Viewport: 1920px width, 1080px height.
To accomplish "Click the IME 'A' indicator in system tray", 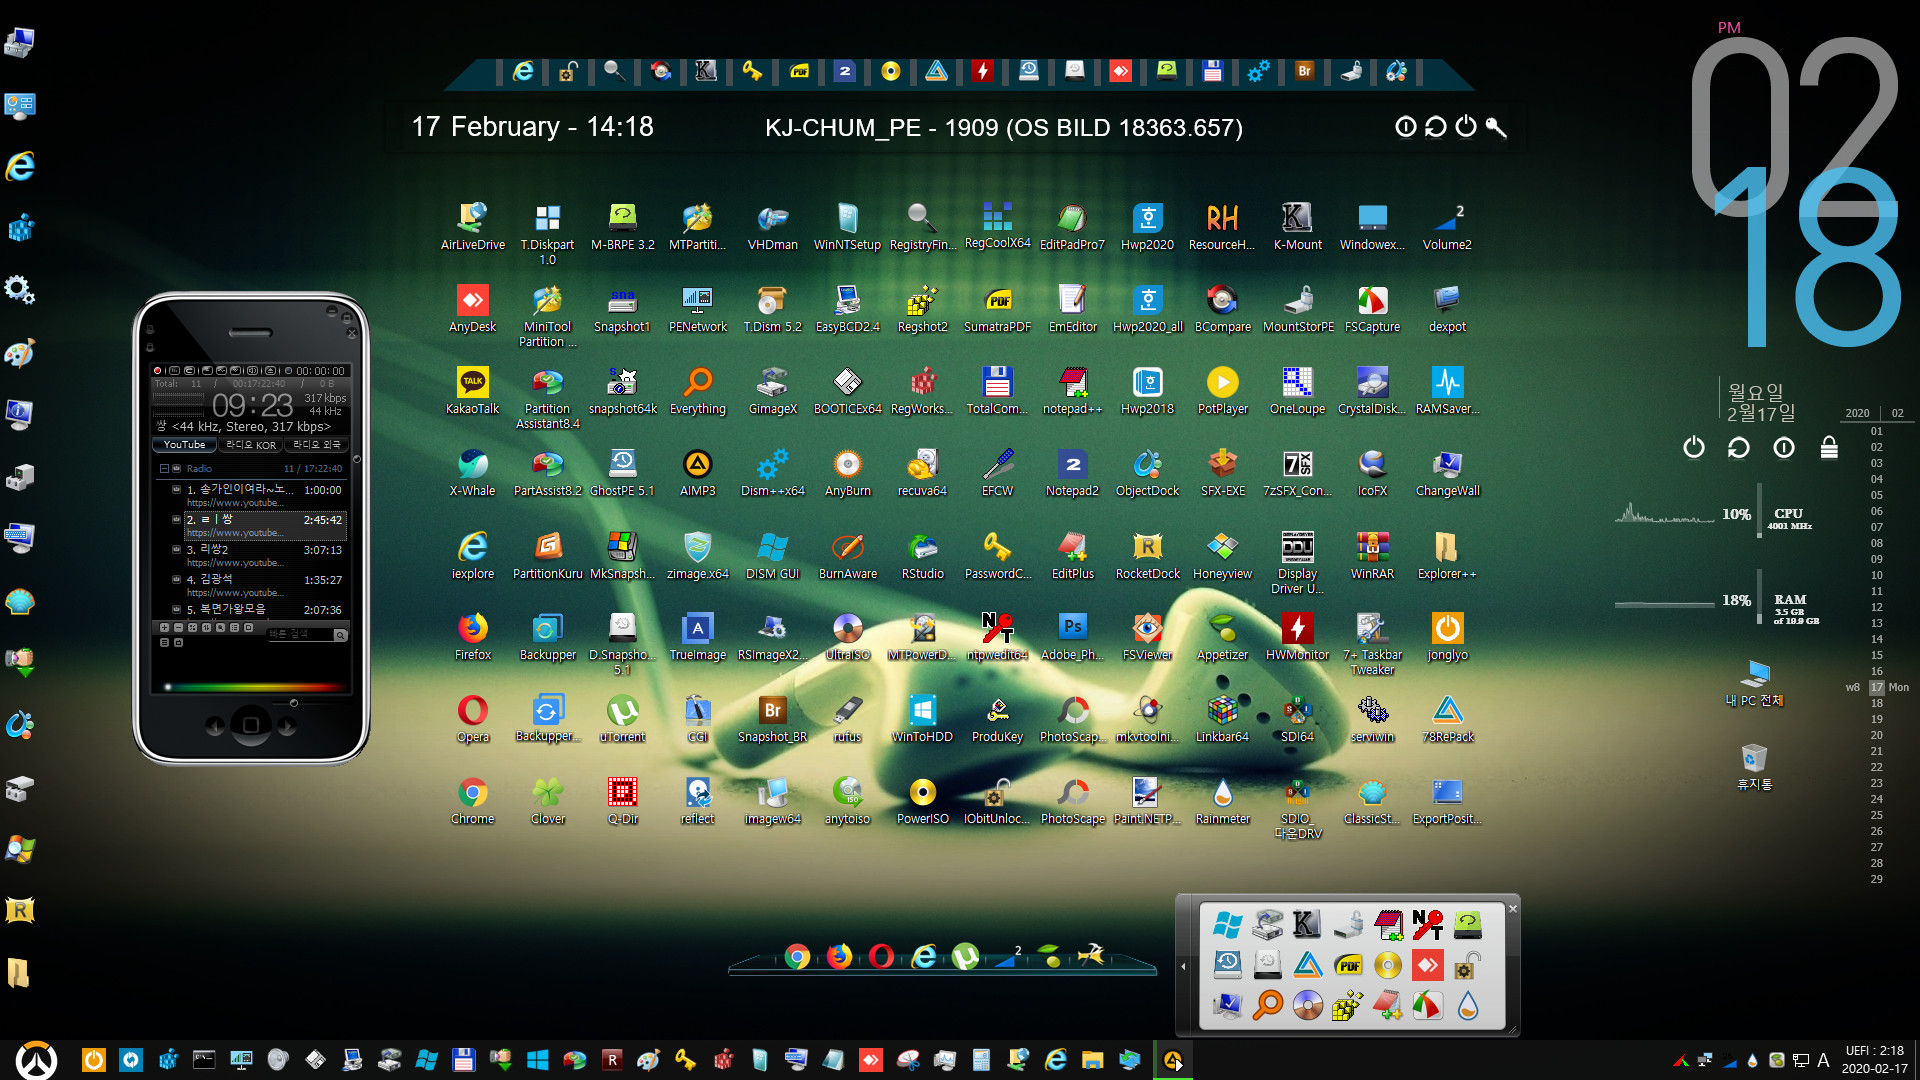I will pos(1823,1060).
